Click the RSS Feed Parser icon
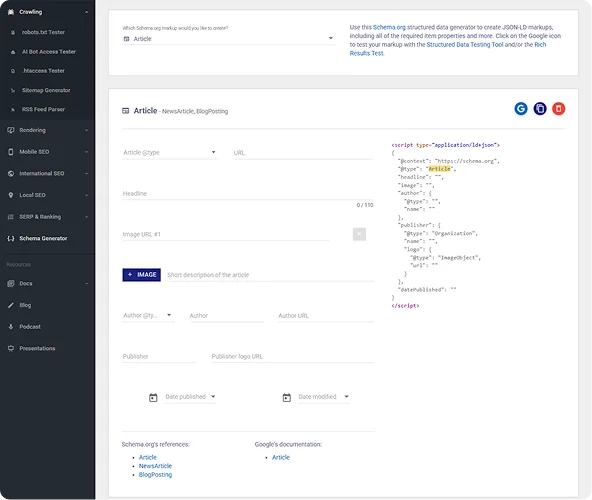 coord(13,110)
